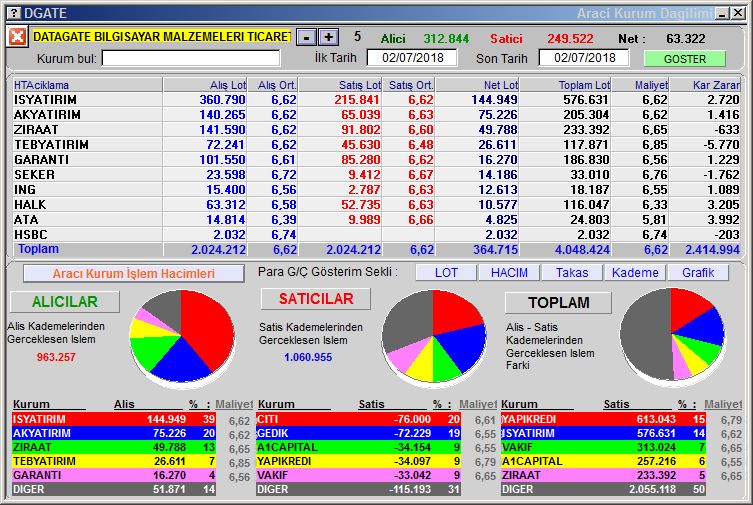Click the pink GARANTI buyers row
This screenshot has height=505, width=753.
(x=114, y=475)
